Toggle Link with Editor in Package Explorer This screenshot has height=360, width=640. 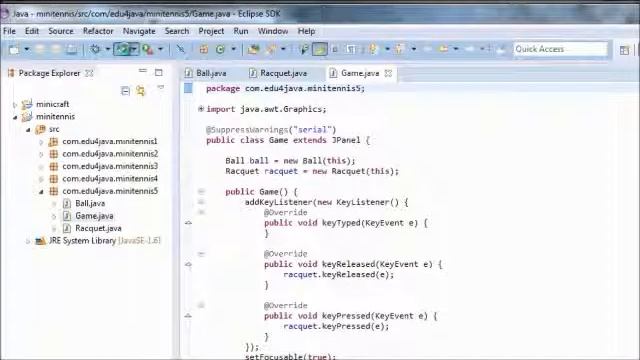pyautogui.click(x=141, y=90)
